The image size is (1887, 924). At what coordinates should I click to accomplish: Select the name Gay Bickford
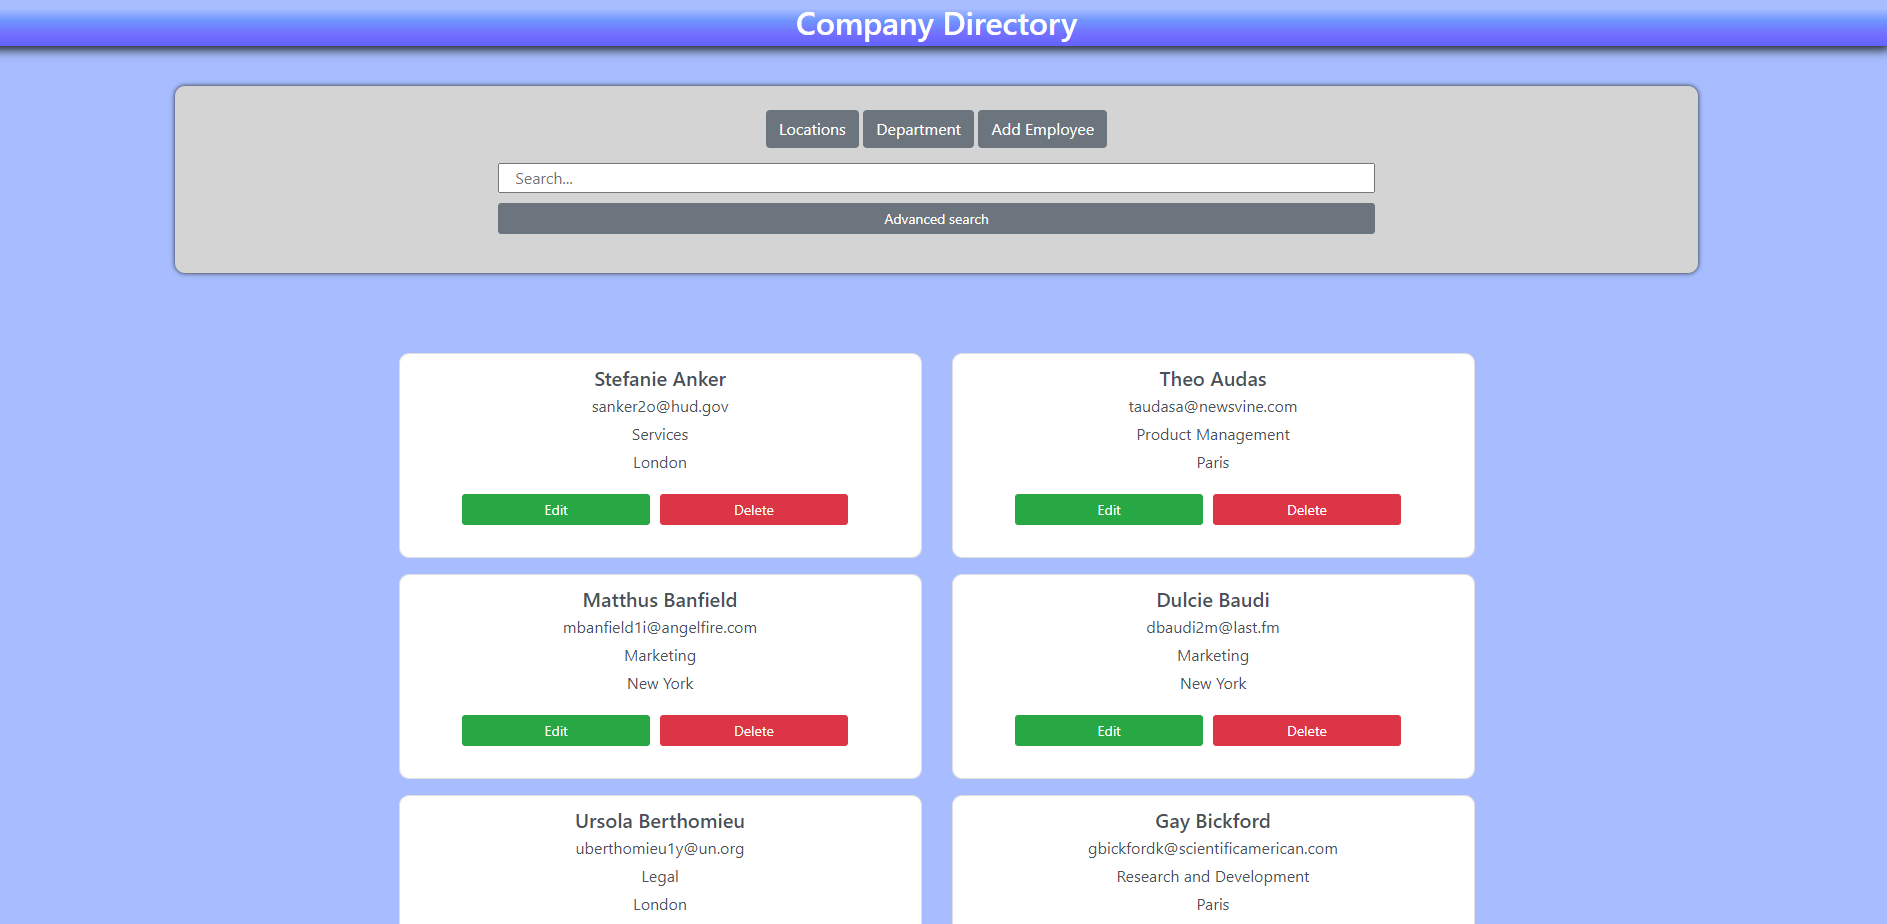pyautogui.click(x=1213, y=821)
